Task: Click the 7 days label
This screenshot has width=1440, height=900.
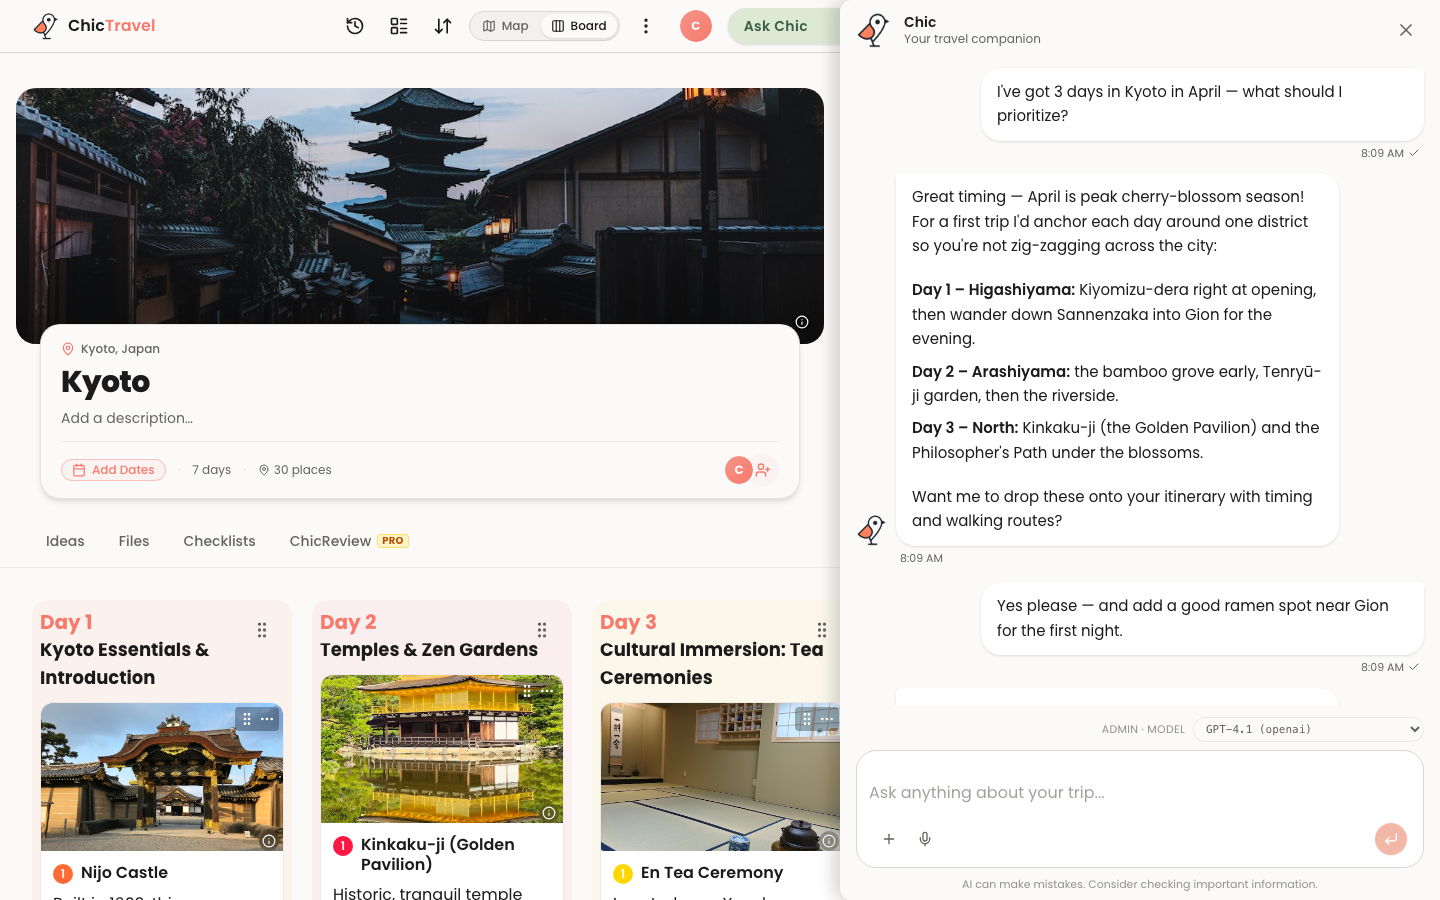Action: [x=212, y=470]
